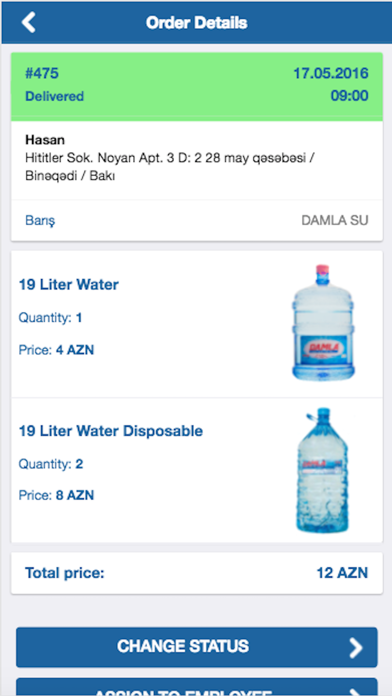Tap the Price: 8 AZN line

(56, 495)
